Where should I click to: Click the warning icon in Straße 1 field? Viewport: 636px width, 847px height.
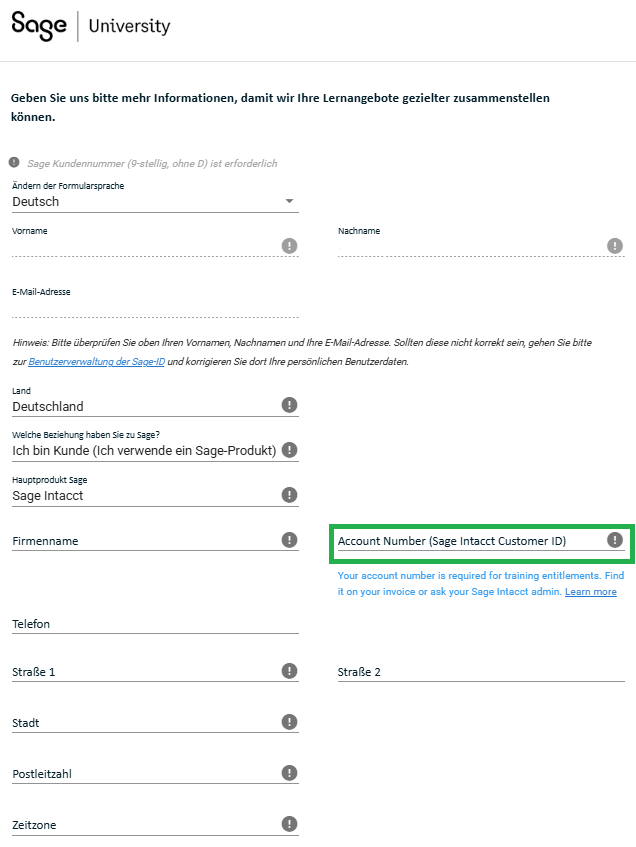tap(289, 671)
